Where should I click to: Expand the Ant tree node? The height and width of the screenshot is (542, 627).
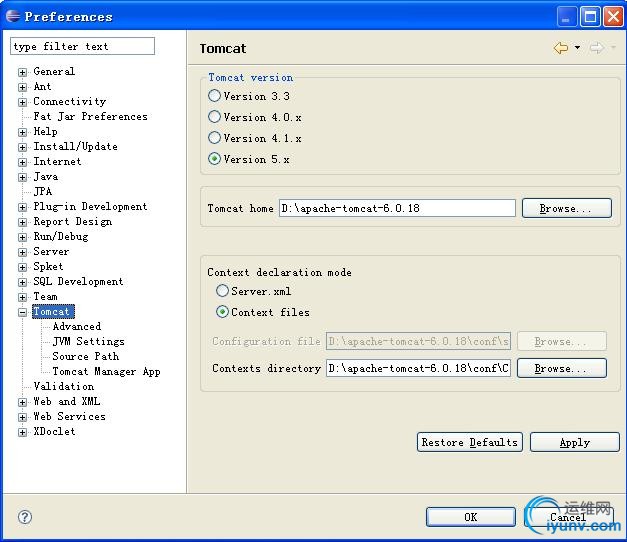pyautogui.click(x=22, y=87)
